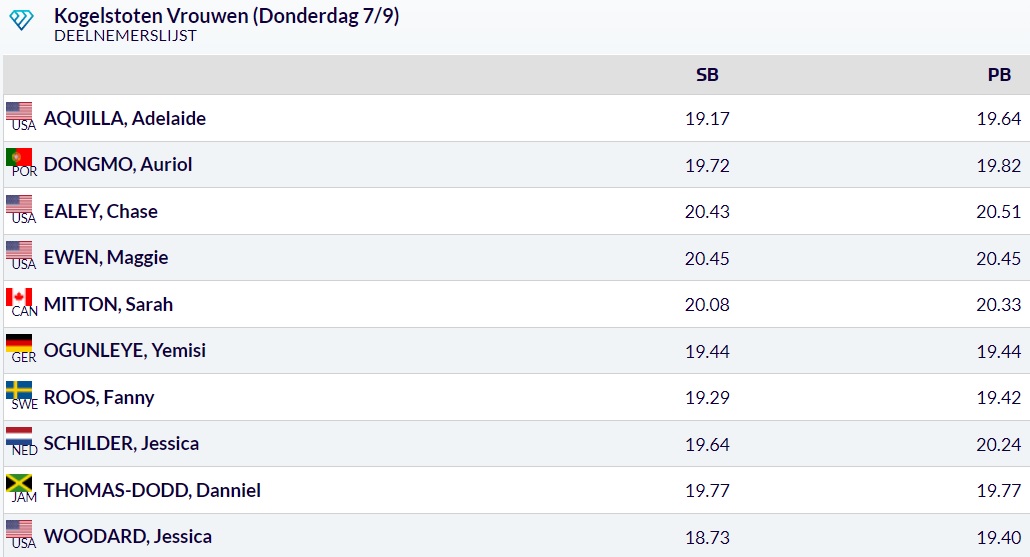The image size is (1030, 557).
Task: Click the Kogelstoten Vrouwen event title
Action: [227, 16]
